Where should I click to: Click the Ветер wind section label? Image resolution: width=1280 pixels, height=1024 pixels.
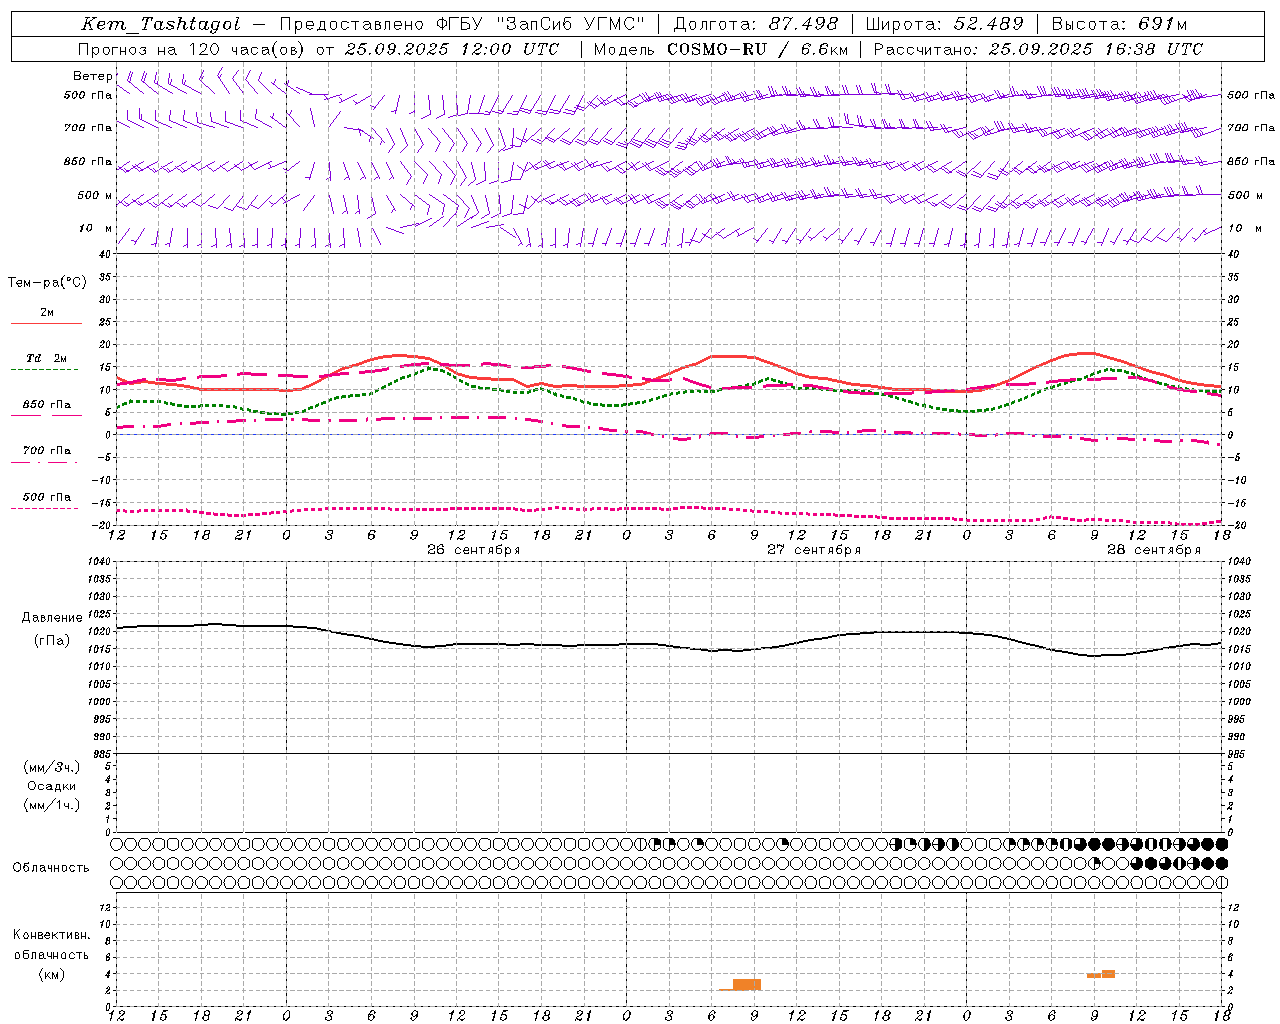(93, 76)
